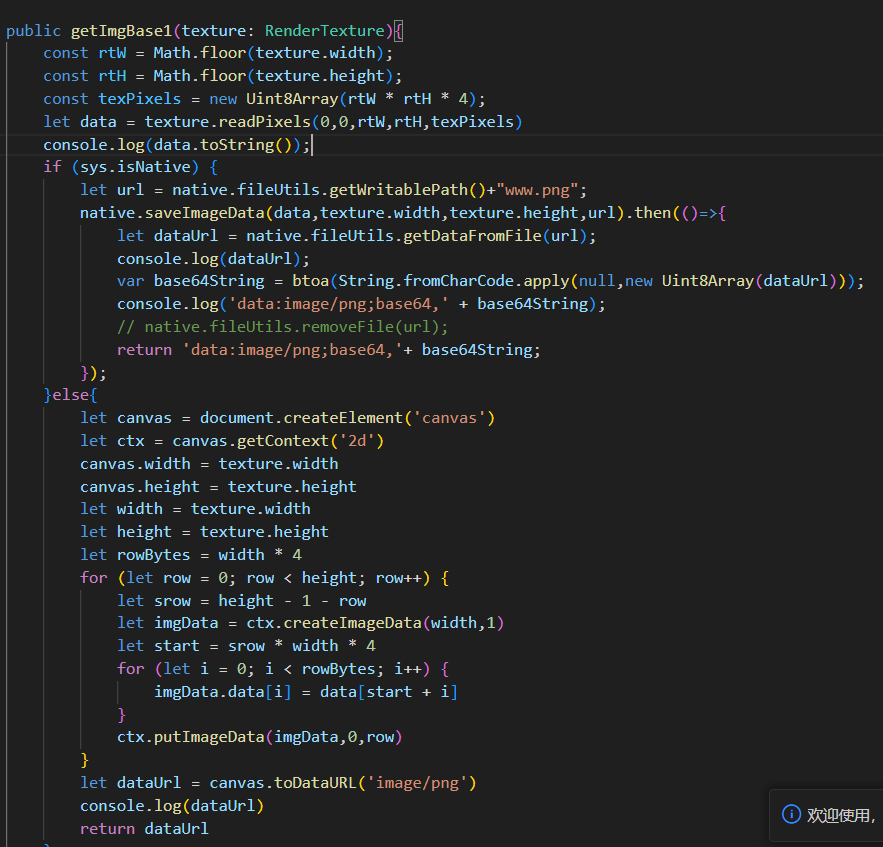
Task: Click the 'createImageData' method call
Action: [x=353, y=623]
